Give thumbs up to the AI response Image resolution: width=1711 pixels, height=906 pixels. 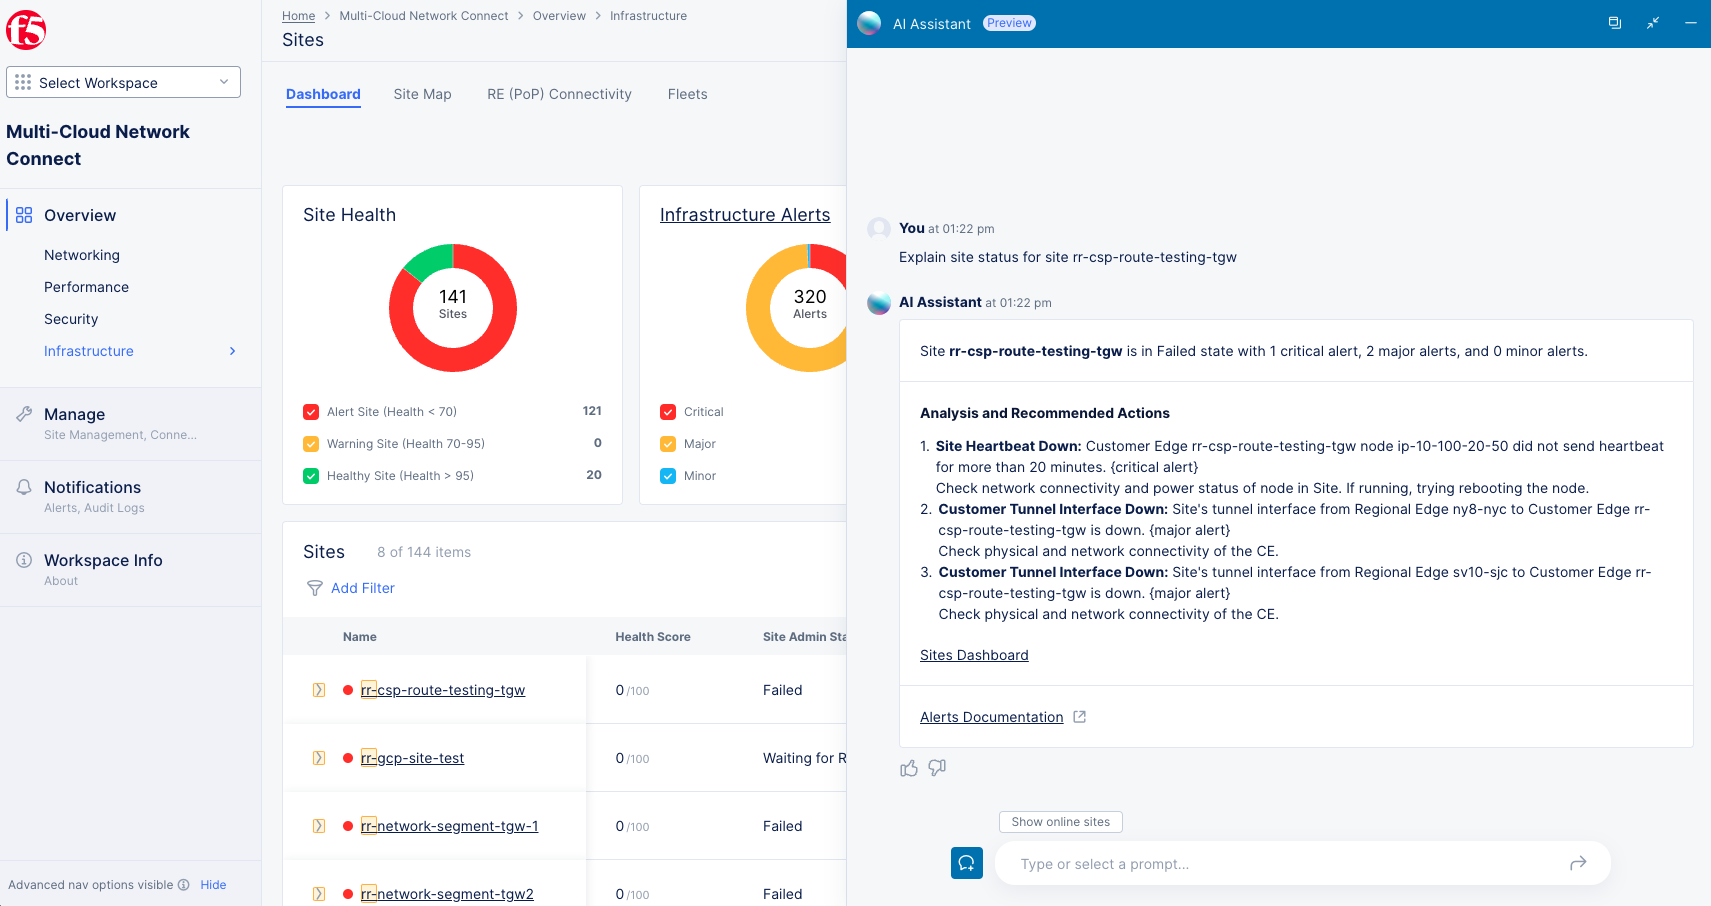[909, 768]
